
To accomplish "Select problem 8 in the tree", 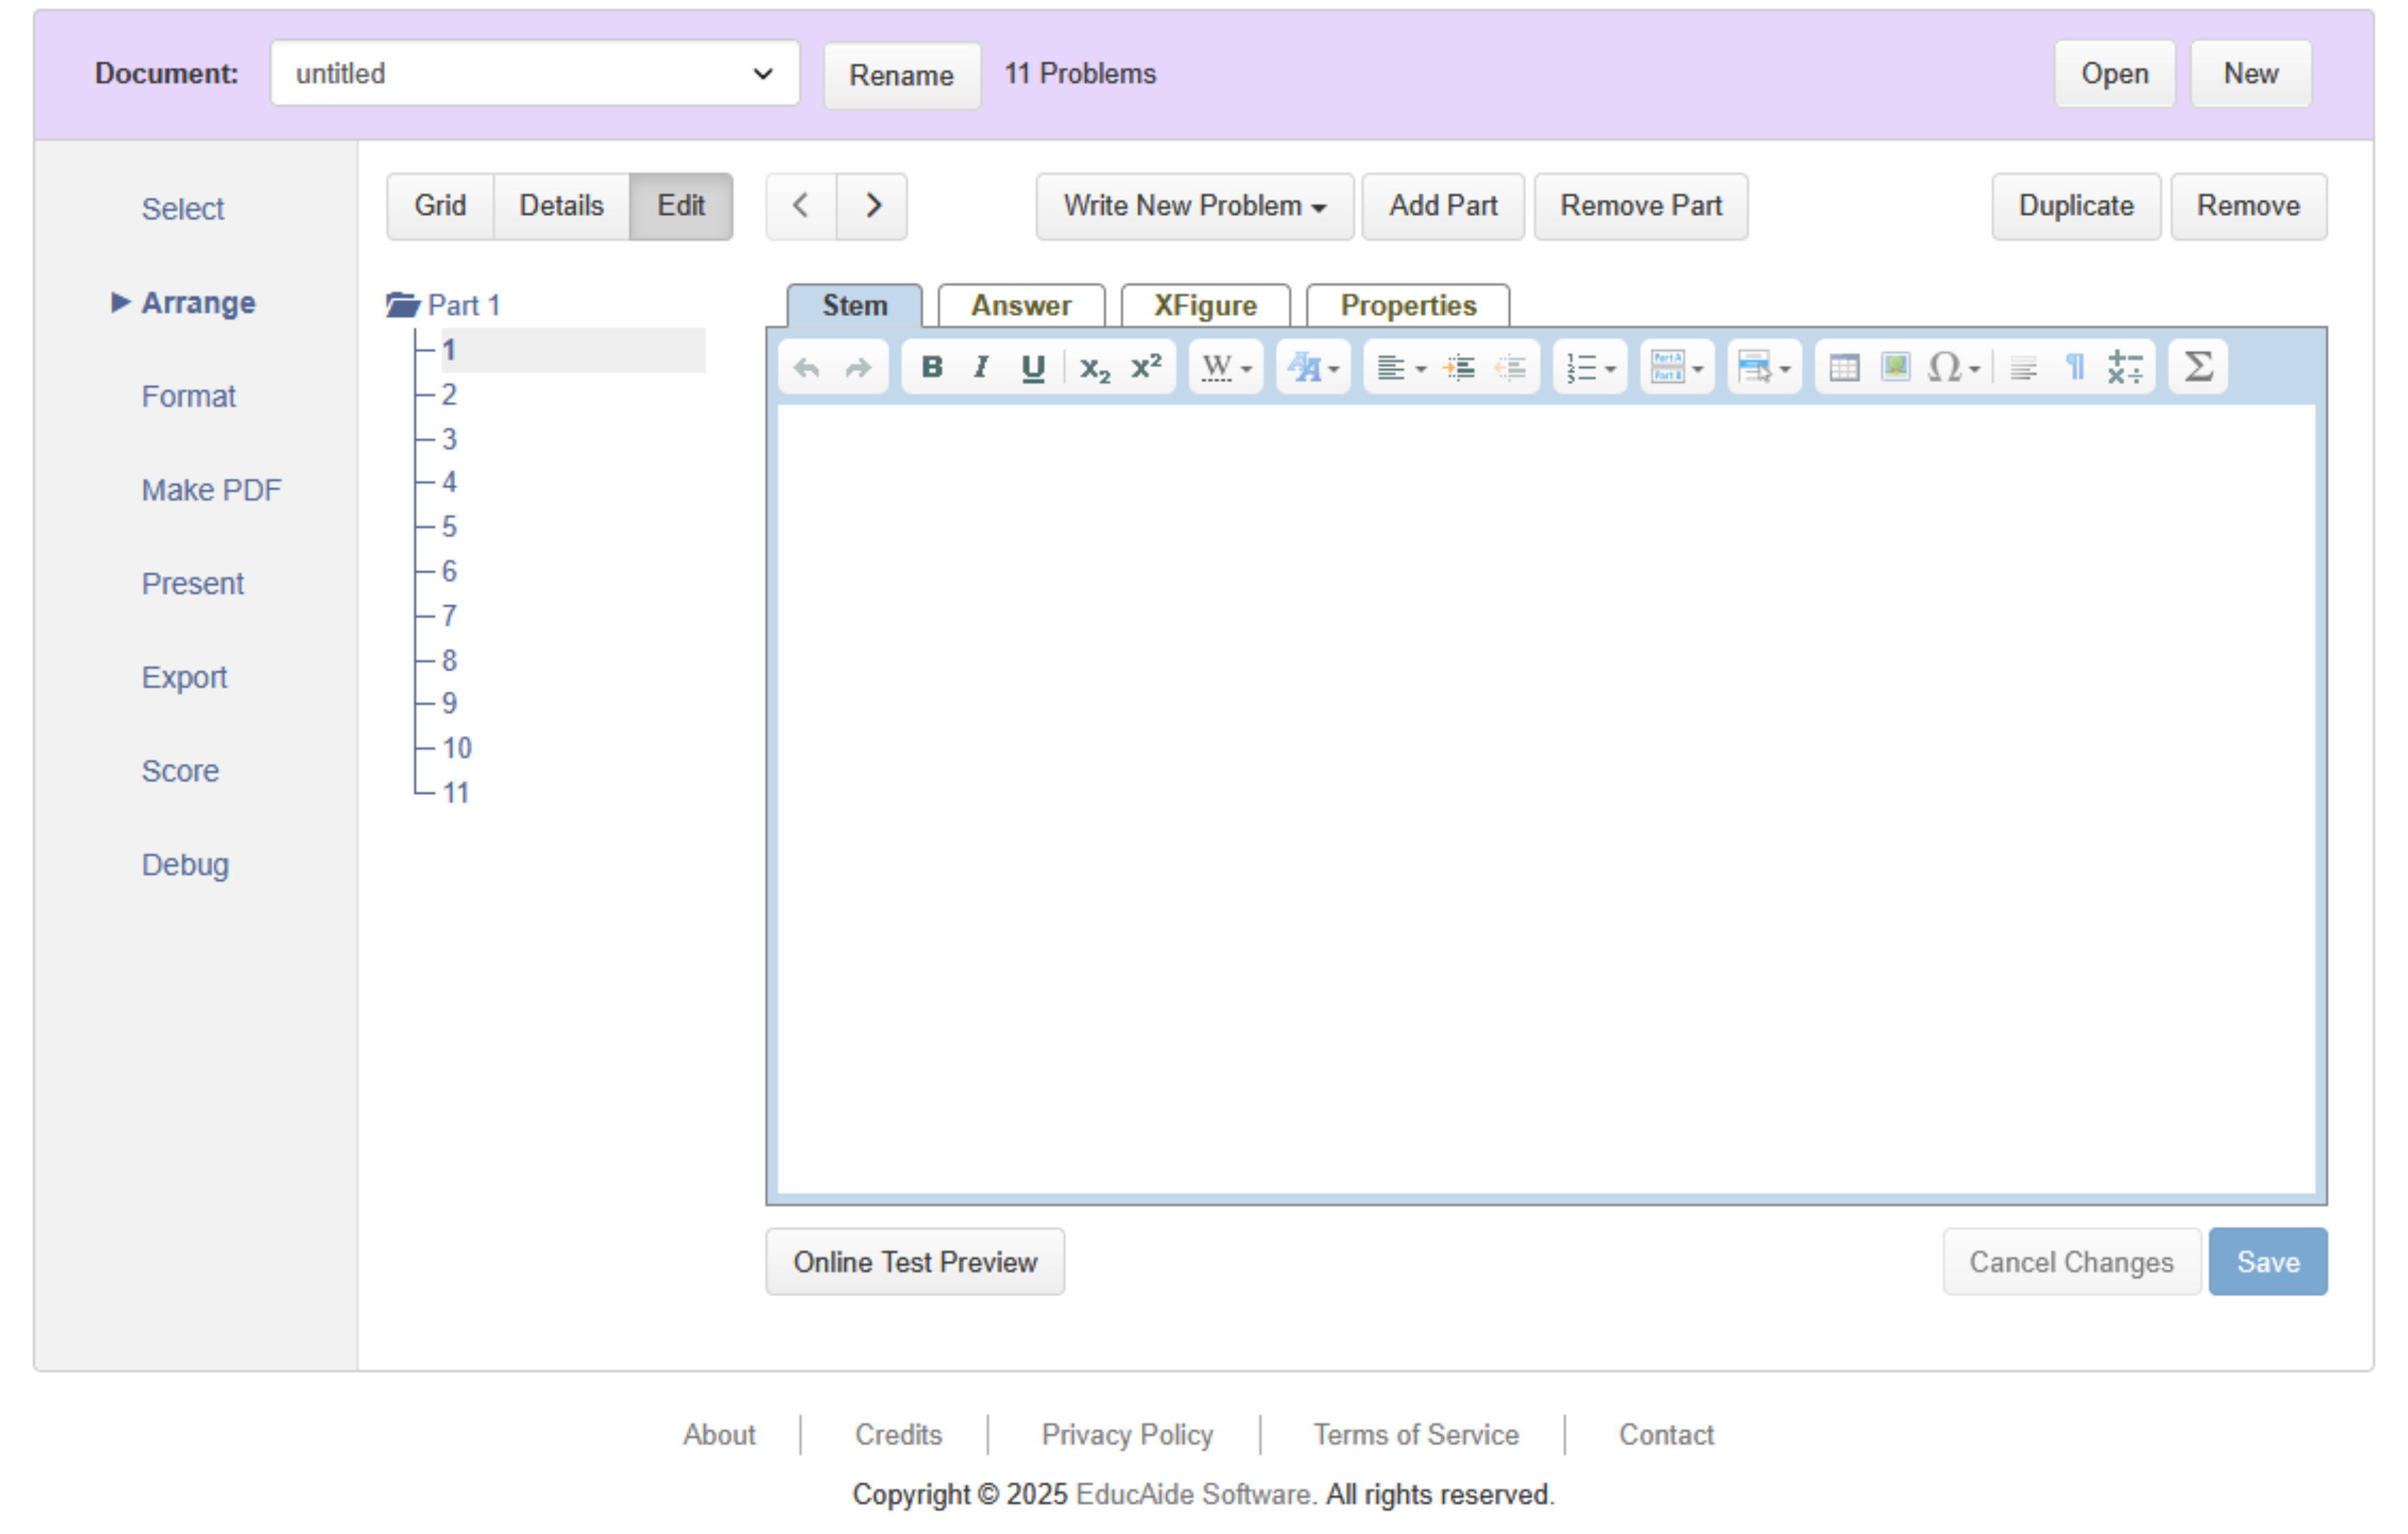I will point(450,661).
